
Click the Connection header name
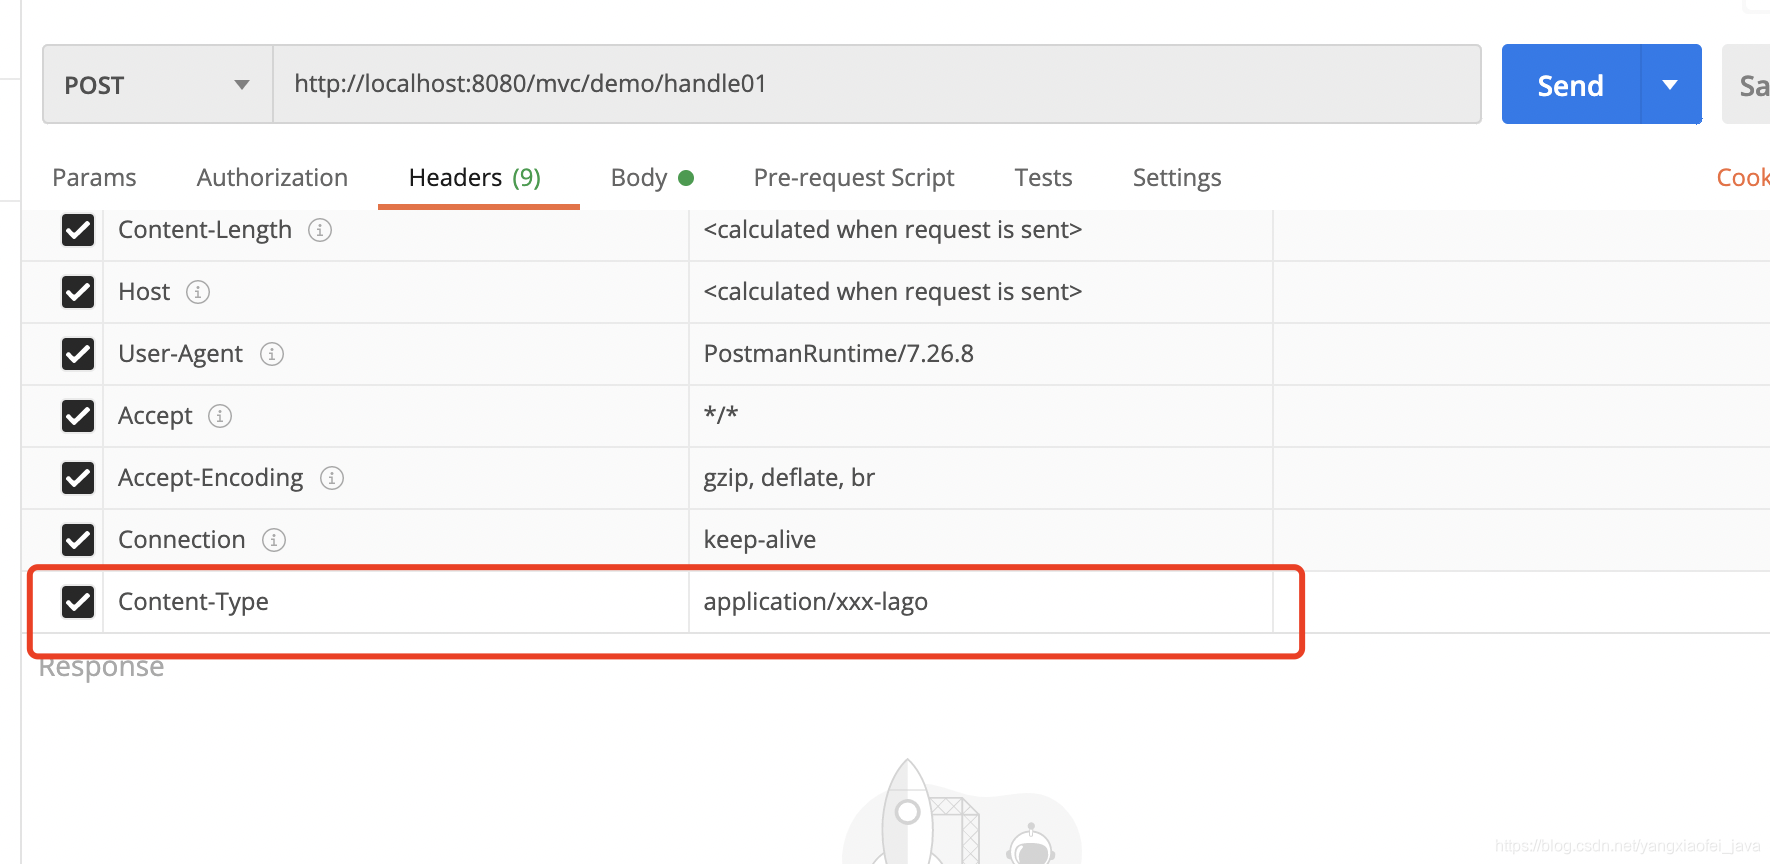182,540
